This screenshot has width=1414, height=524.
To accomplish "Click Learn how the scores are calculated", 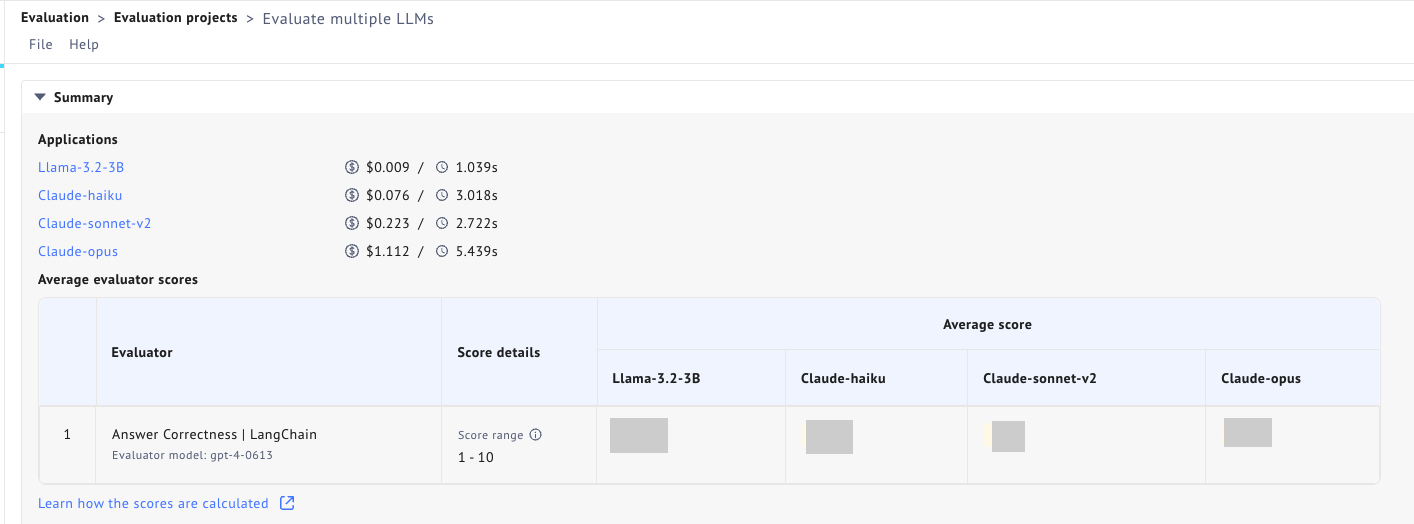I will point(153,503).
